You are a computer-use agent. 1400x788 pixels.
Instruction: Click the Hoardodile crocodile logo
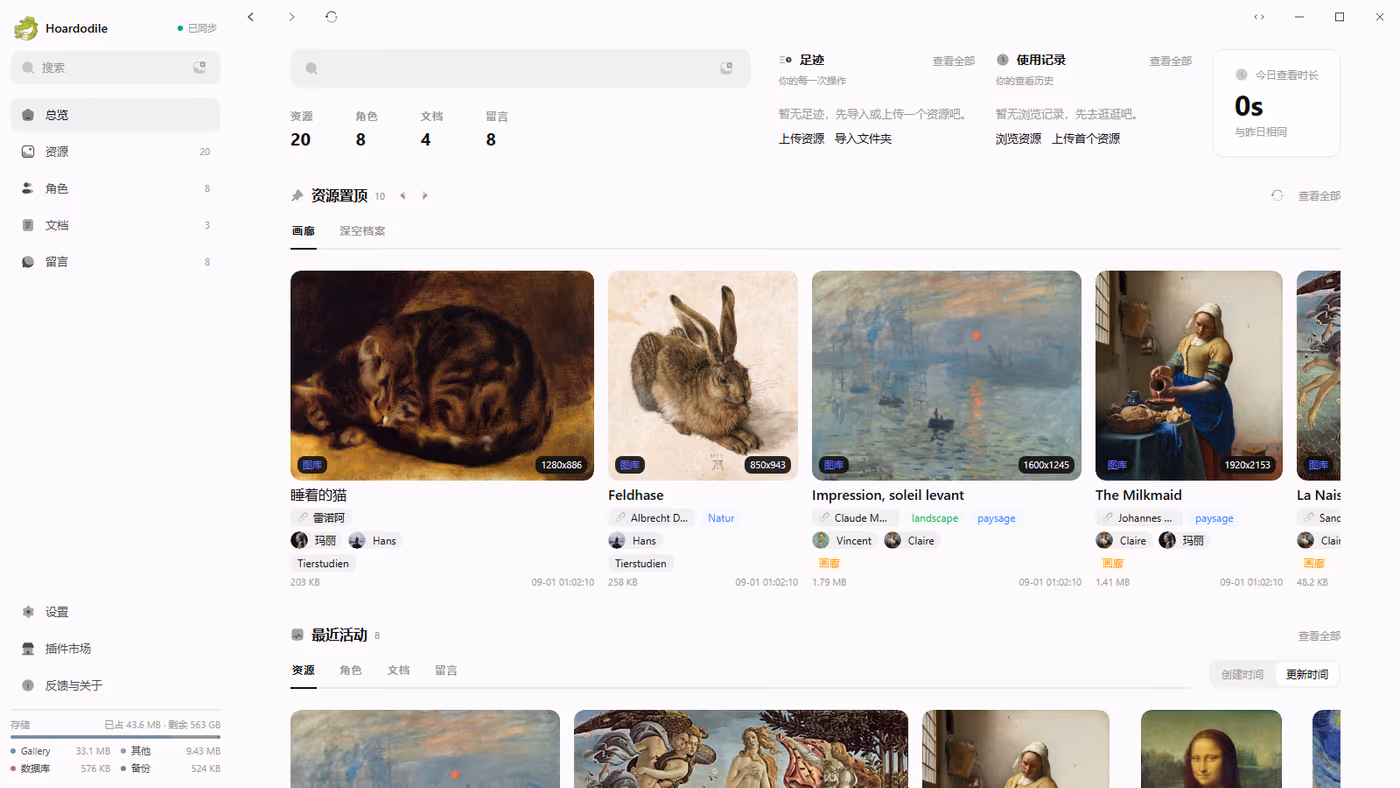click(x=25, y=28)
